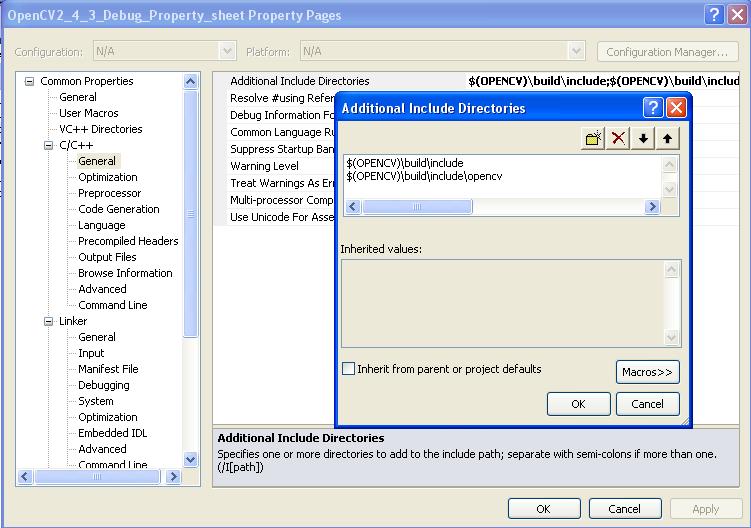Move the line up with the arrow icon
Screen dimensions: 751x528
(667, 138)
